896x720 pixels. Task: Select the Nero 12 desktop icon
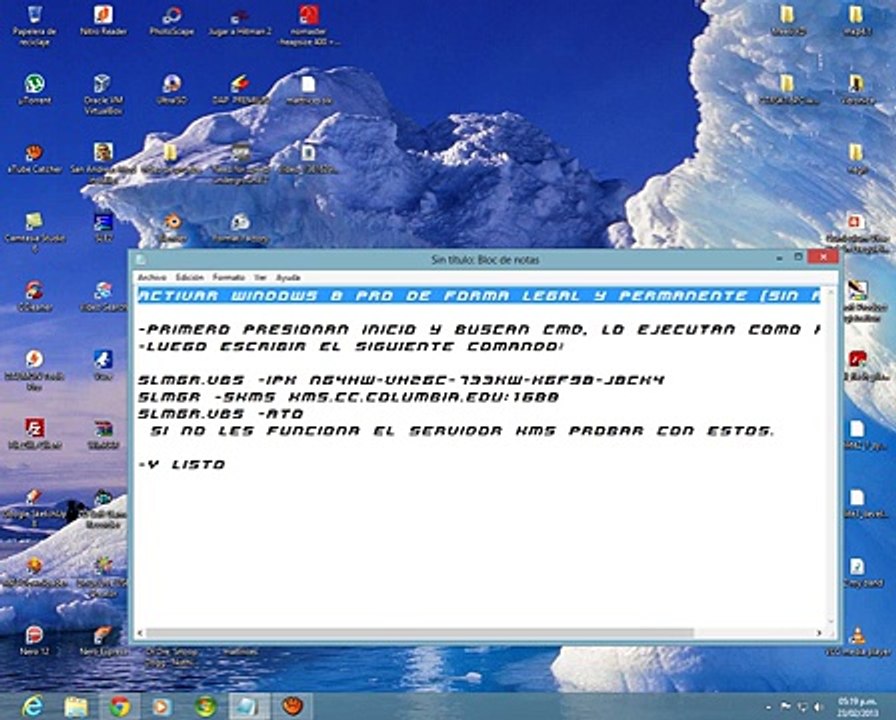(34, 640)
